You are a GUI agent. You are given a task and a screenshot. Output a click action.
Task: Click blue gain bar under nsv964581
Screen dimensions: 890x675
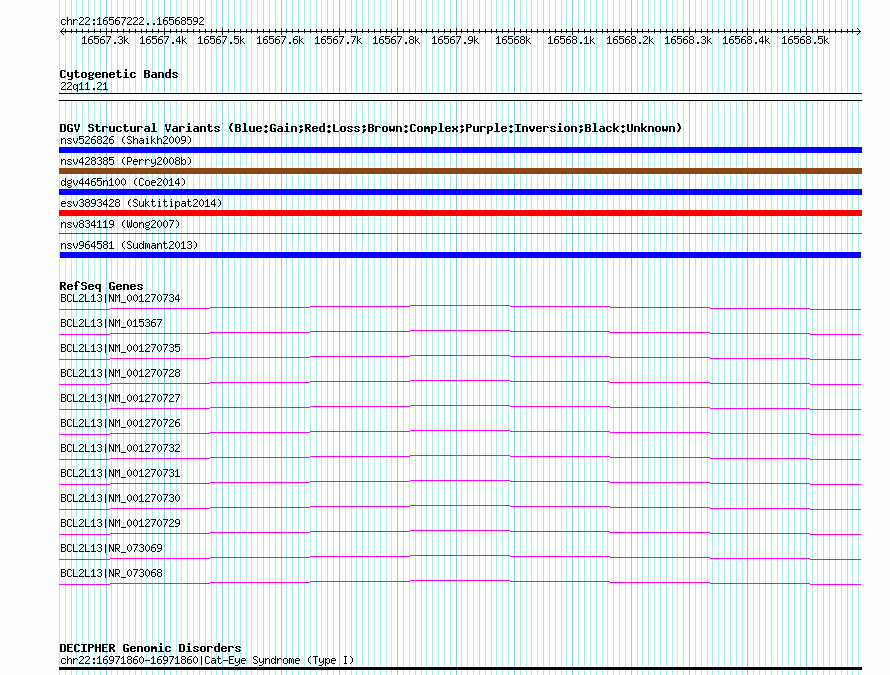[460, 255]
